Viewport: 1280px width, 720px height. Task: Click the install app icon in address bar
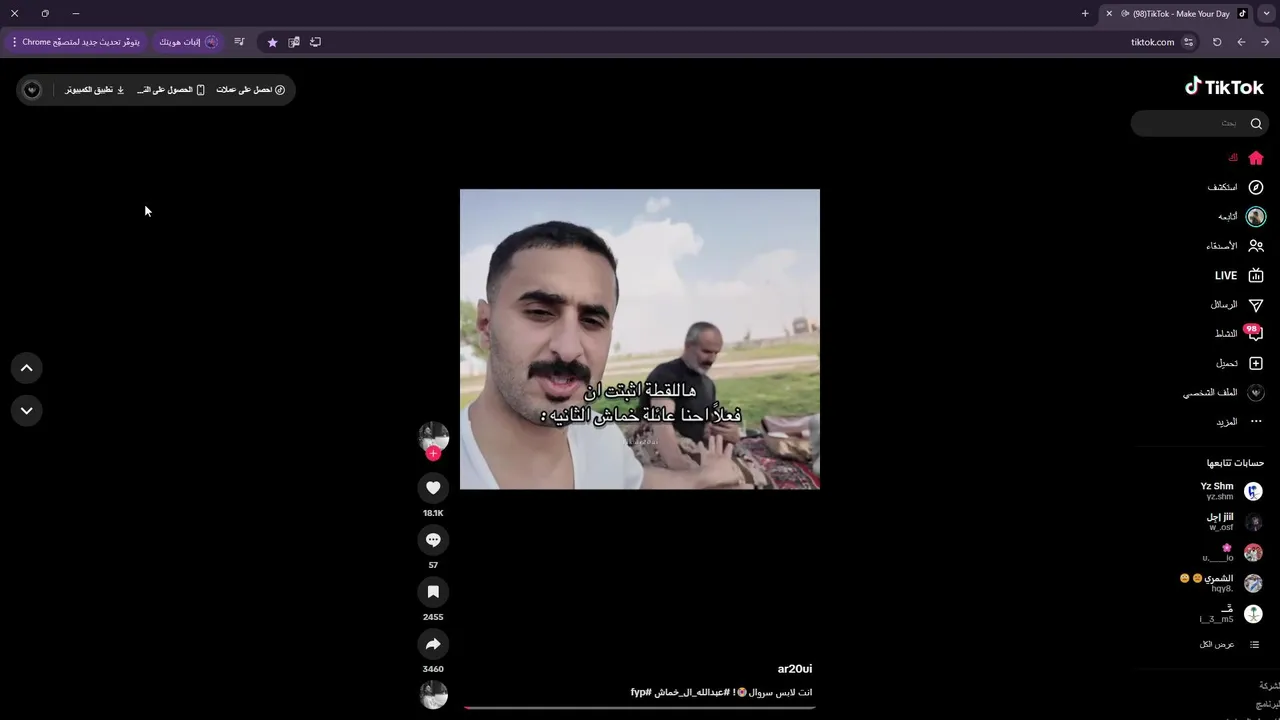(316, 42)
